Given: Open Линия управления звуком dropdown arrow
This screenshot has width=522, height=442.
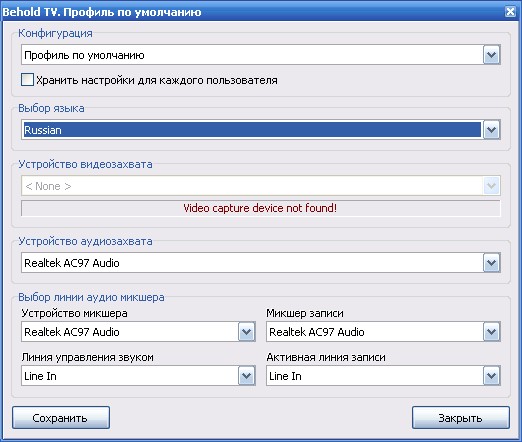Looking at the screenshot, I should pos(246,376).
